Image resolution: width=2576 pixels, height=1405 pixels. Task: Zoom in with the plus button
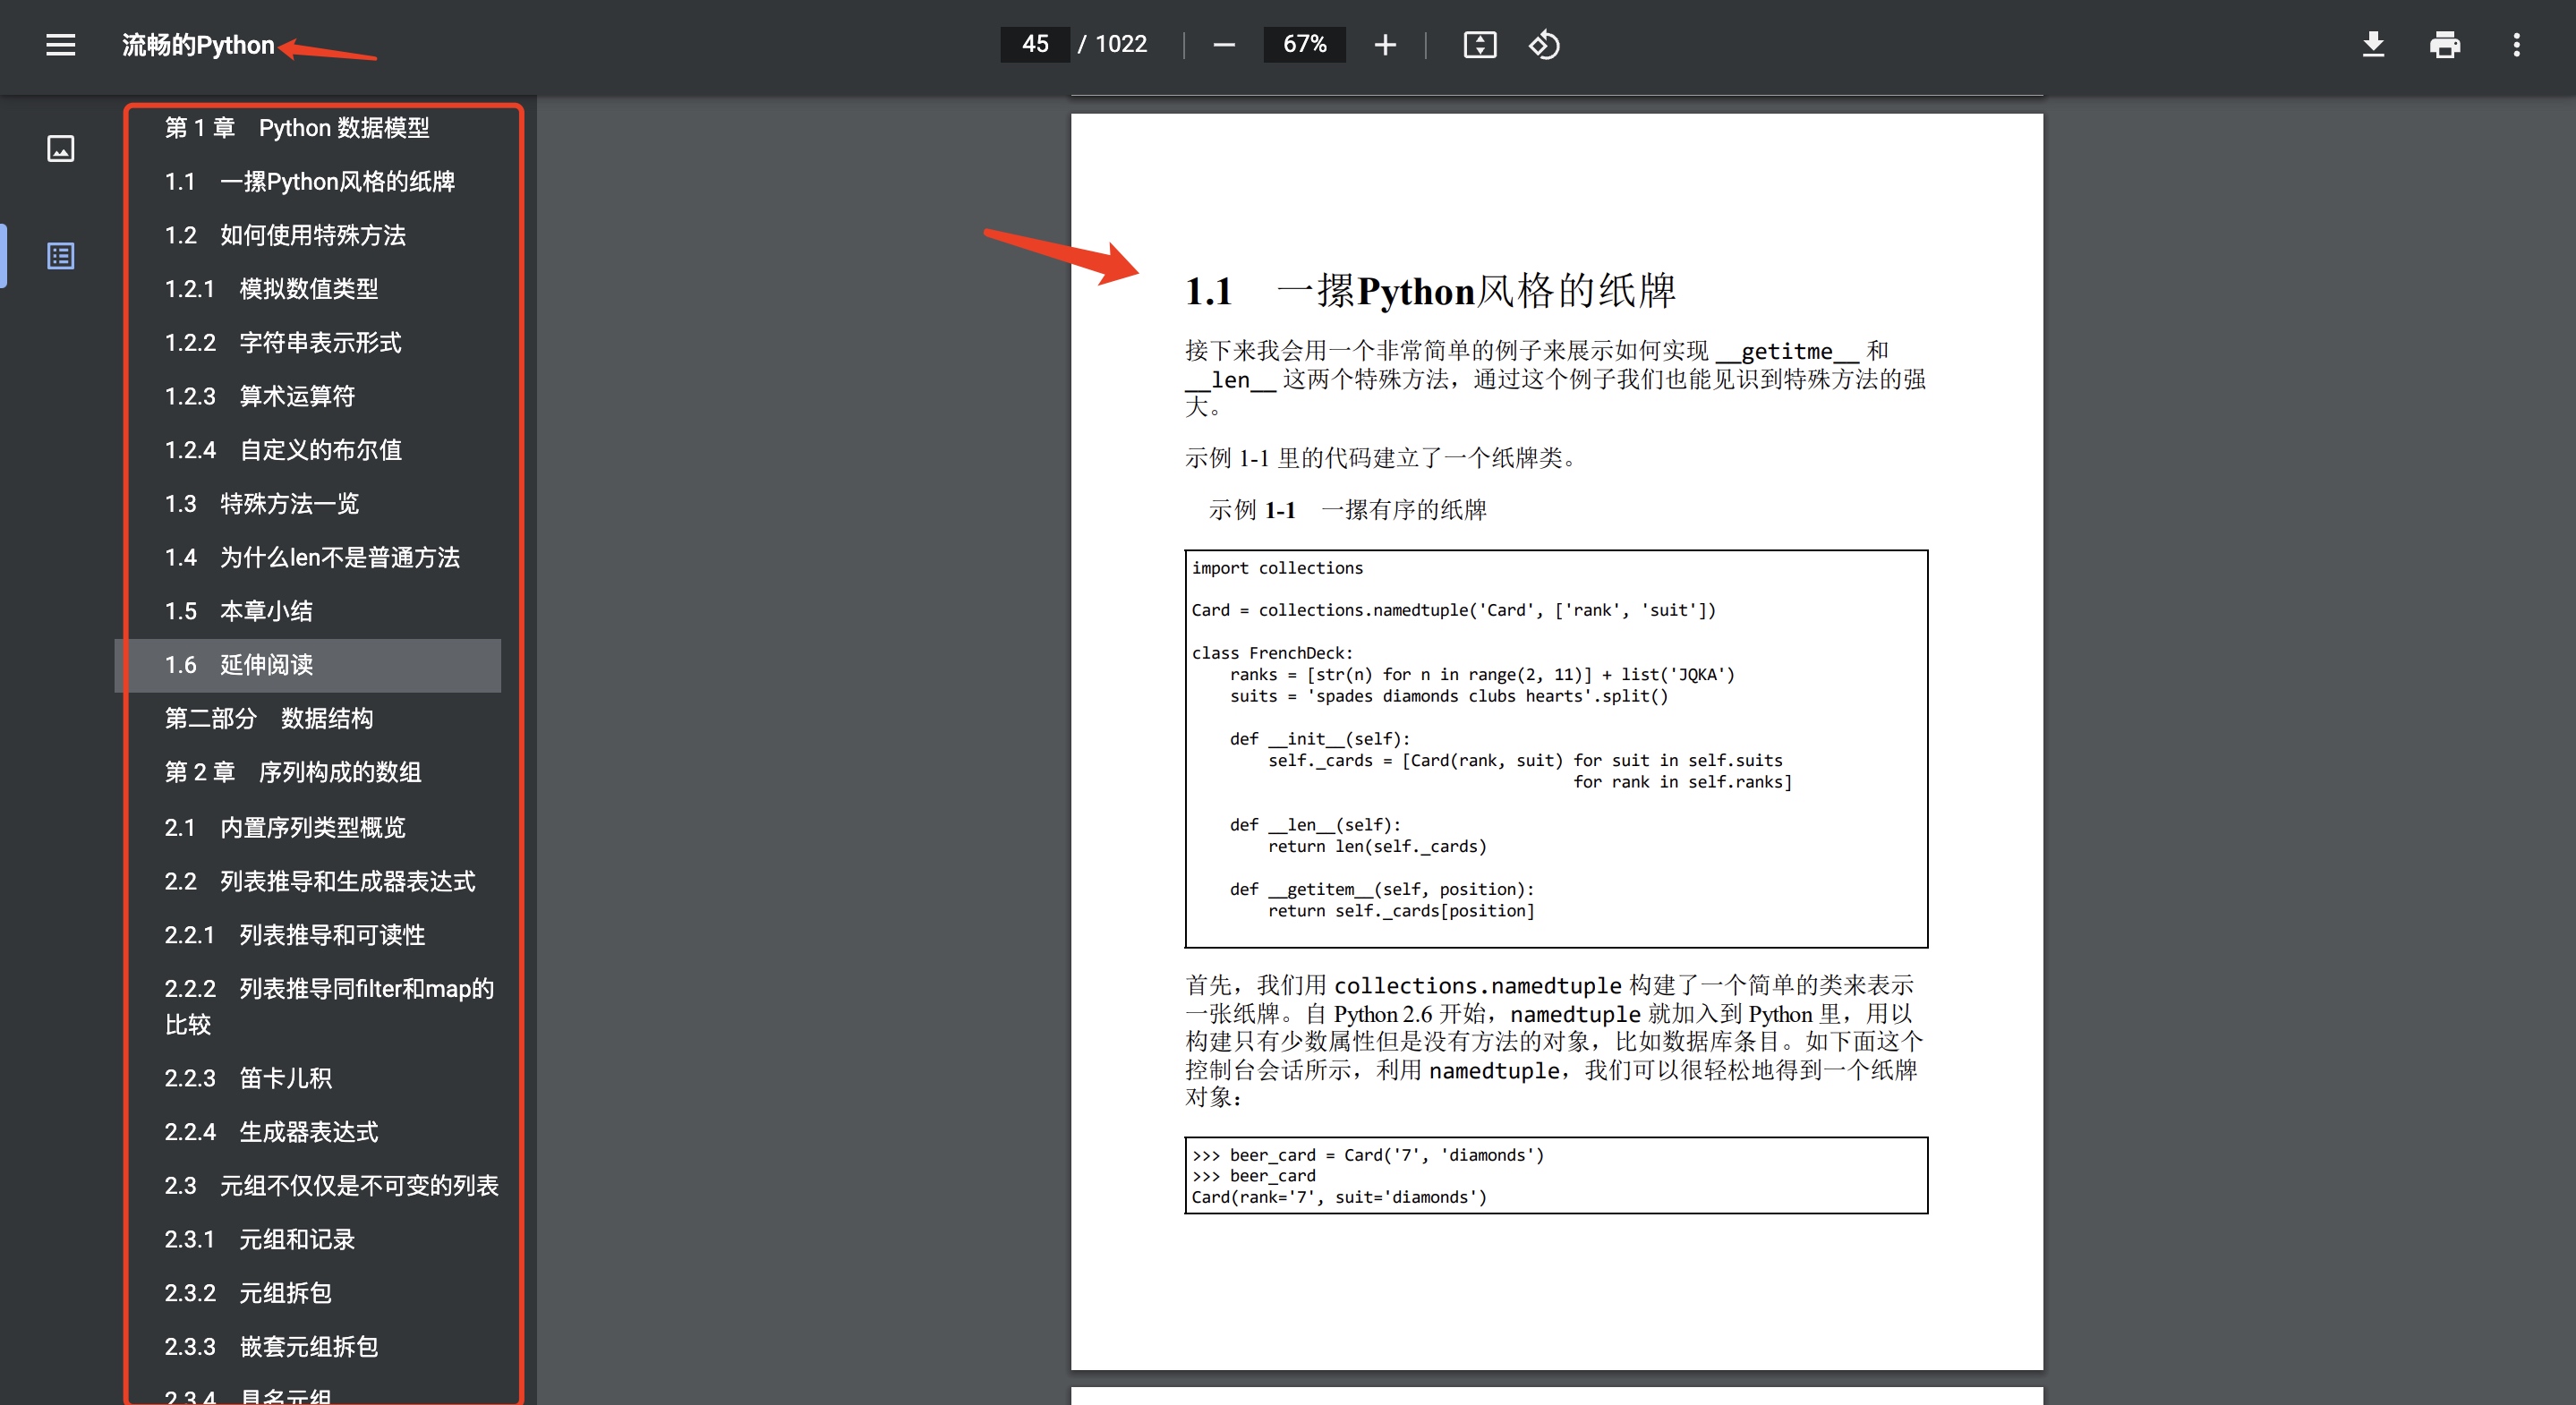click(1384, 45)
